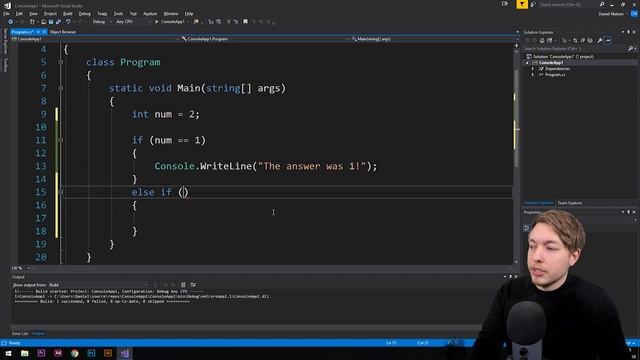Open Google Chrome from the taskbar

tap(75, 353)
